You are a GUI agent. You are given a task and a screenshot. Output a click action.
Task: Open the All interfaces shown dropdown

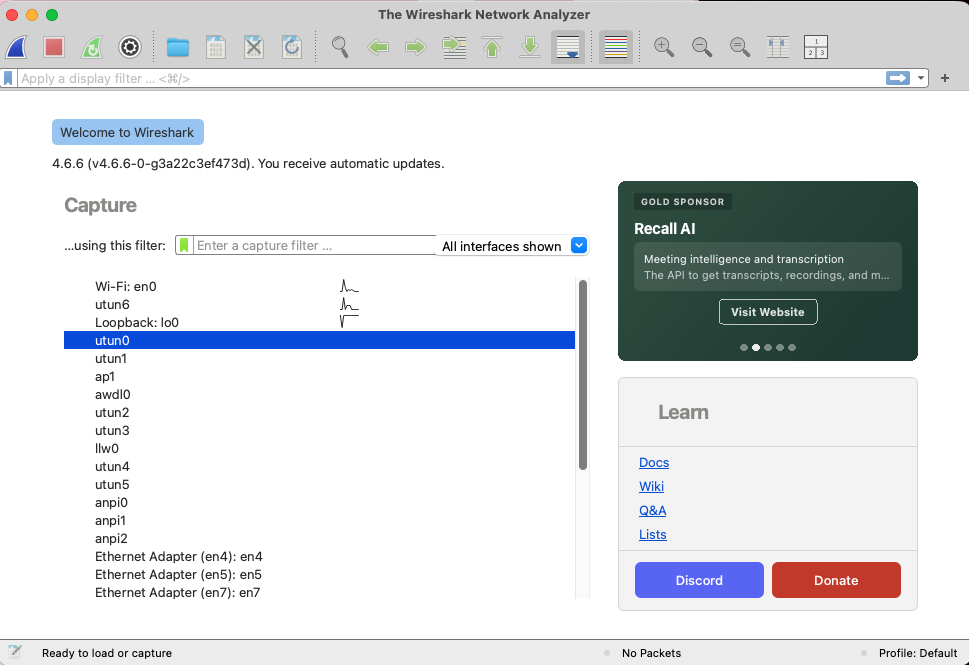[x=512, y=246]
